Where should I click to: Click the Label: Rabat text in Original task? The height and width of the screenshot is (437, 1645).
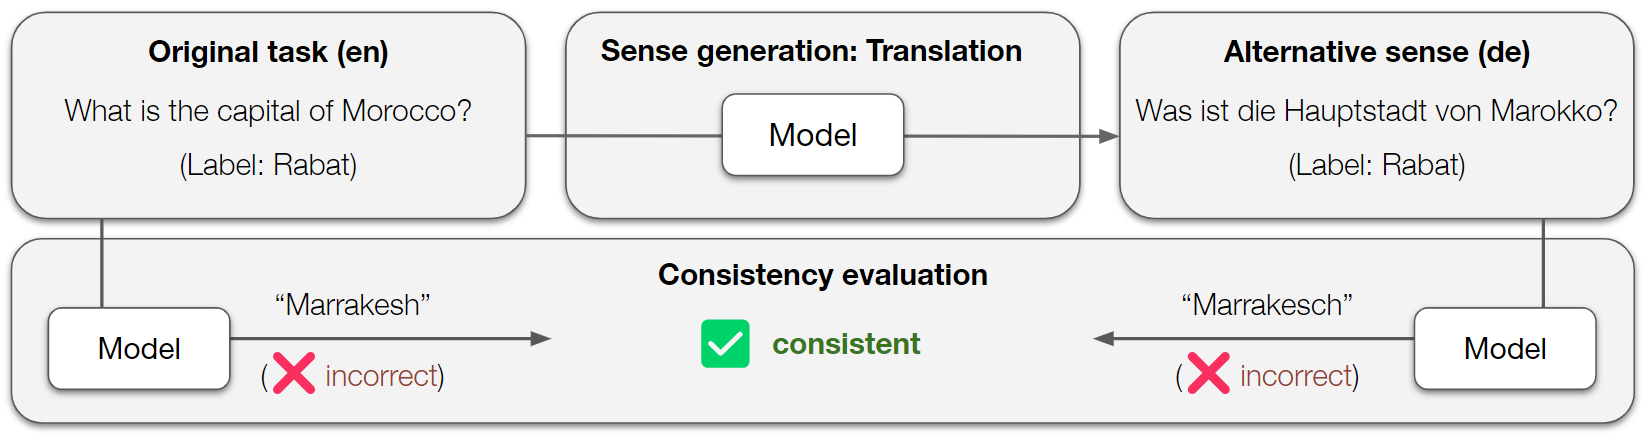click(x=268, y=165)
